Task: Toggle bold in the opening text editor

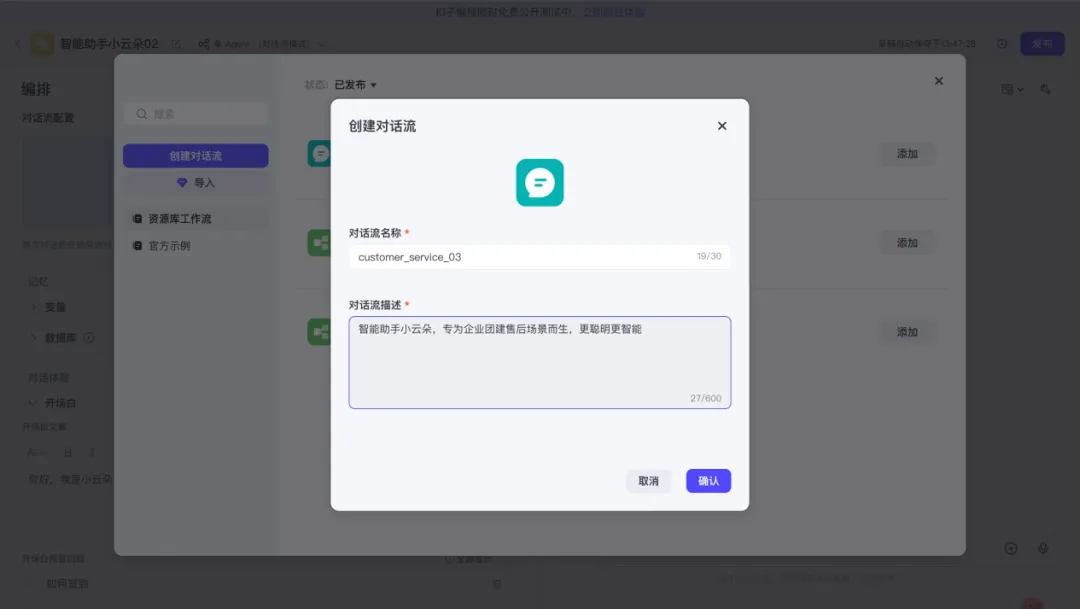Action: pos(68,453)
